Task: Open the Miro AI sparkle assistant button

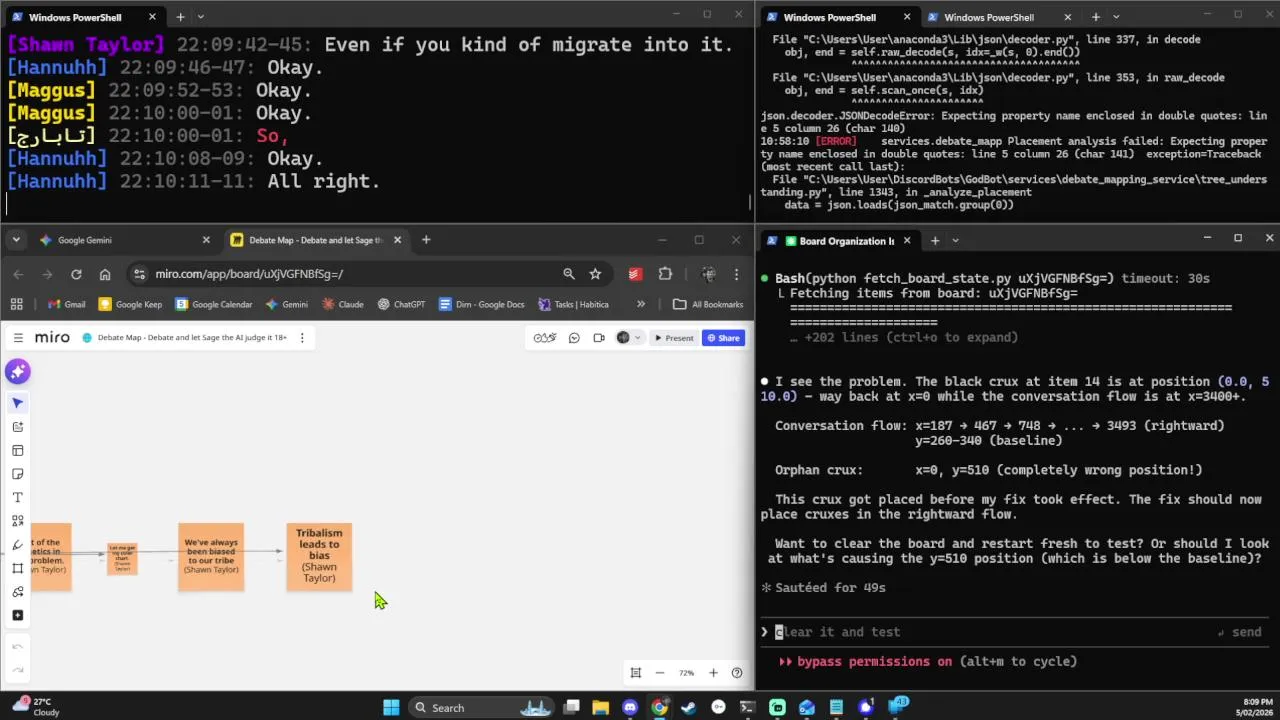Action: pyautogui.click(x=17, y=372)
